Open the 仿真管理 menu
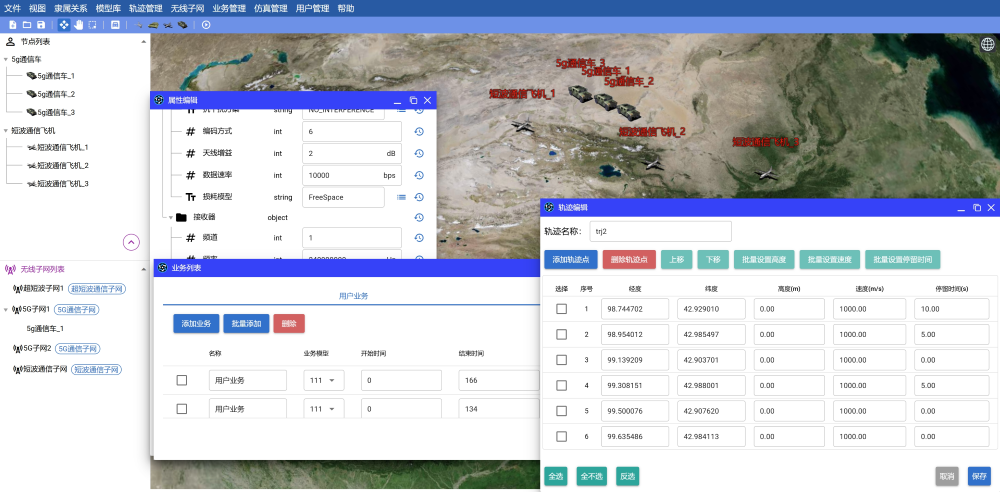 270,7
